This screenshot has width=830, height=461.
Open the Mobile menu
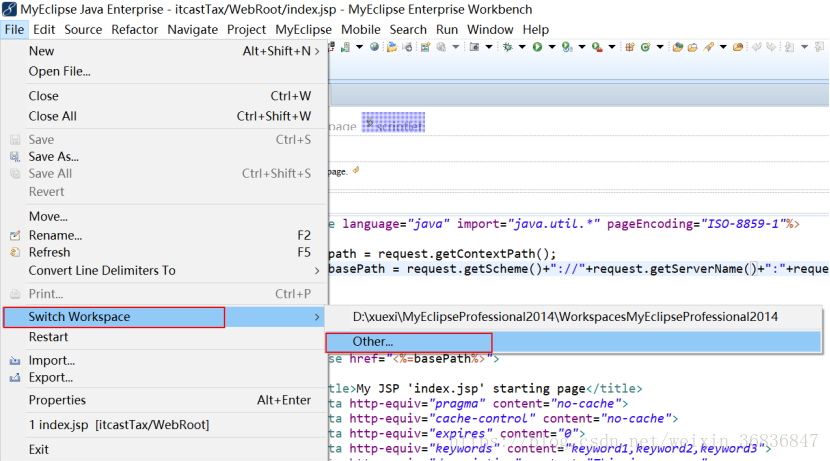pos(360,30)
